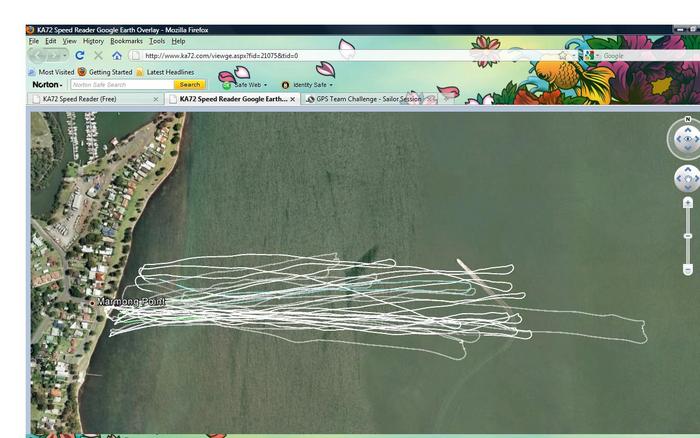The width and height of the screenshot is (700, 438).
Task: Click the Reload page icon
Action: [80, 56]
